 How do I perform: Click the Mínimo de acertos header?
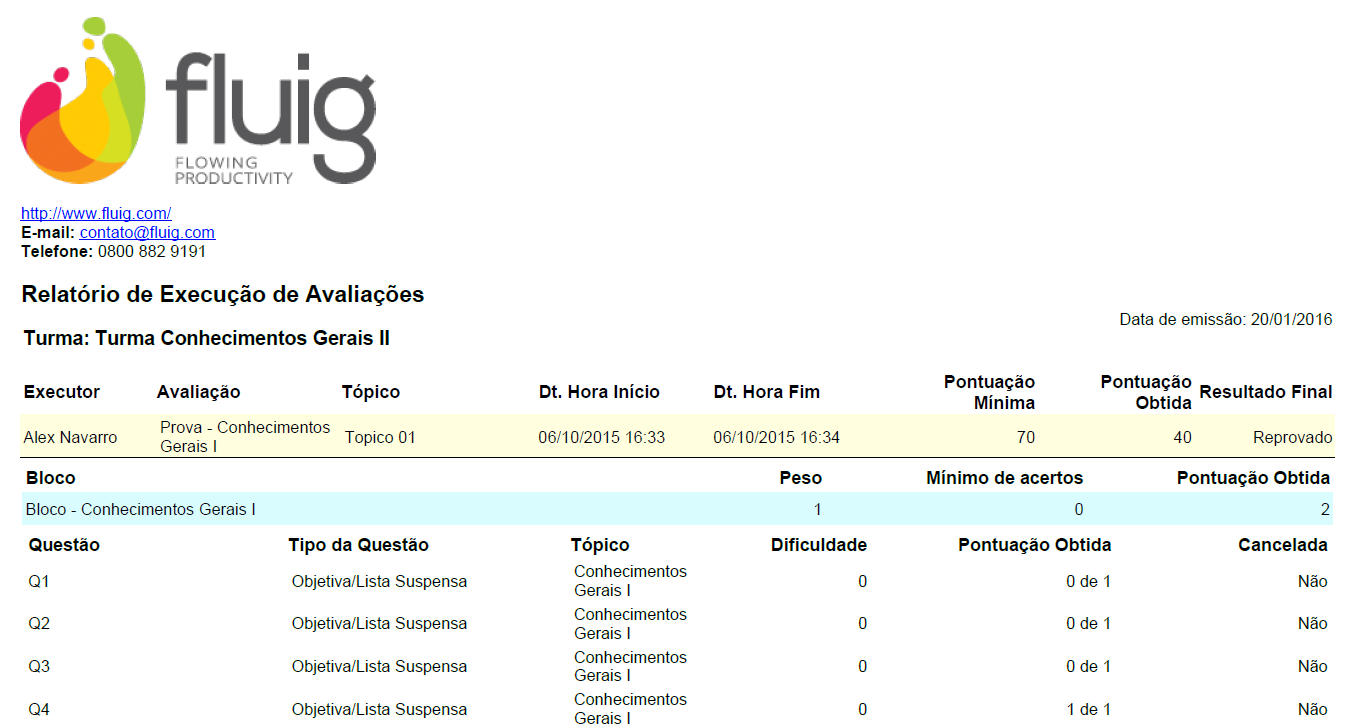pyautogui.click(x=1004, y=478)
